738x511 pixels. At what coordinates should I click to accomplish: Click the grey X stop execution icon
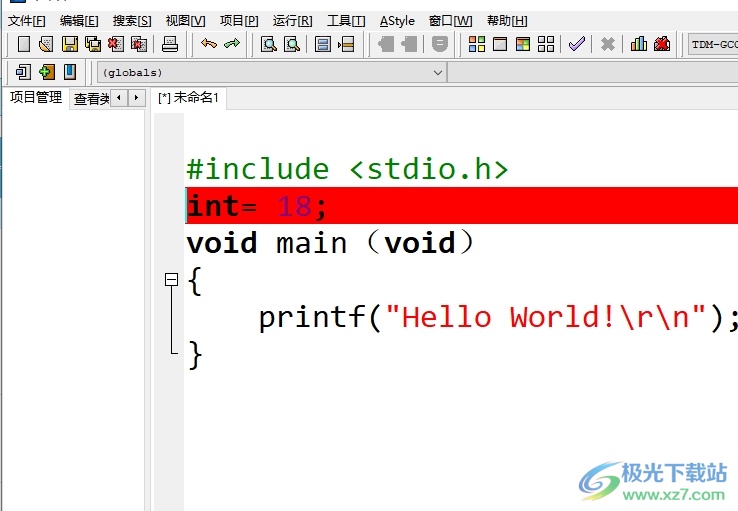[x=608, y=44]
